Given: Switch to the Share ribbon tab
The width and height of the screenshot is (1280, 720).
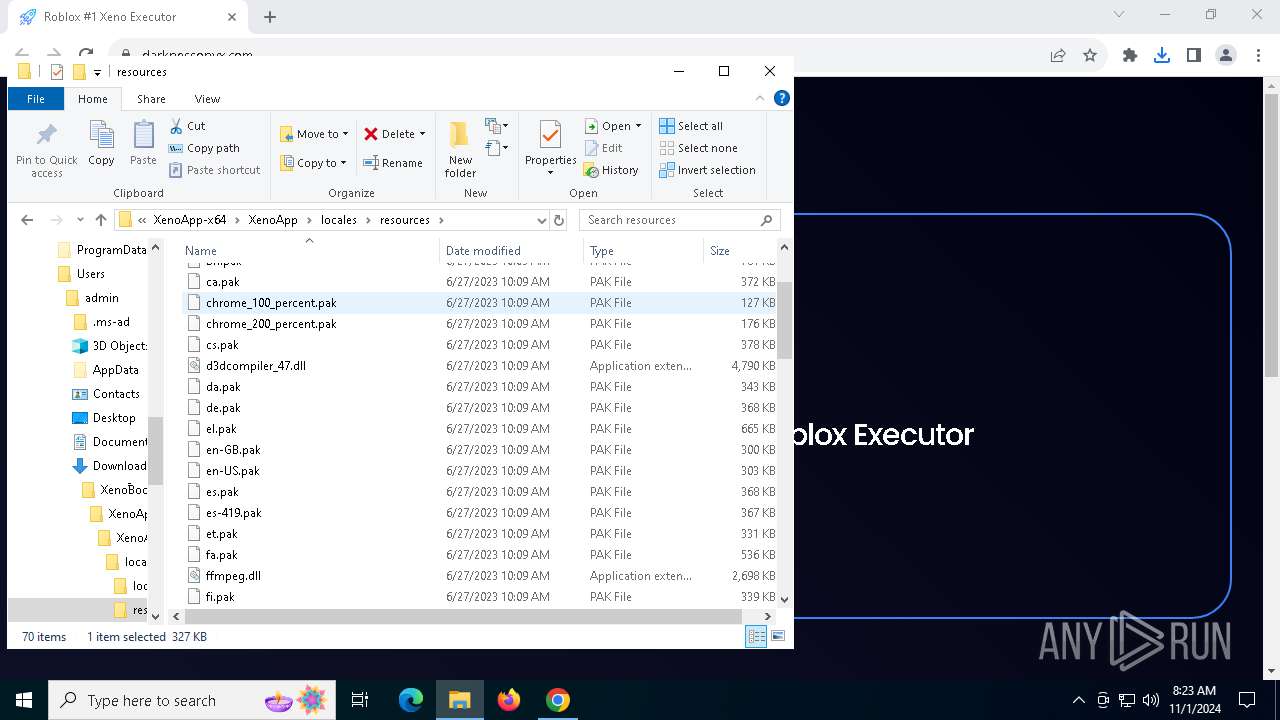Looking at the screenshot, I should coord(151,99).
